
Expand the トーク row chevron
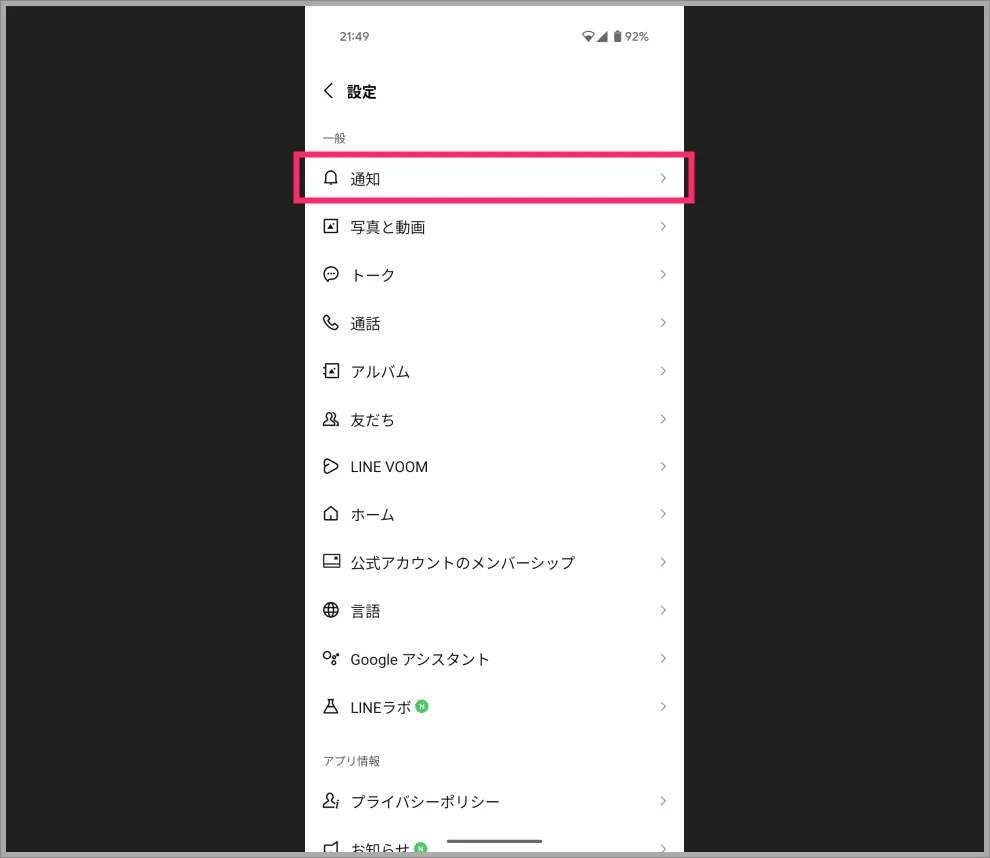(663, 274)
